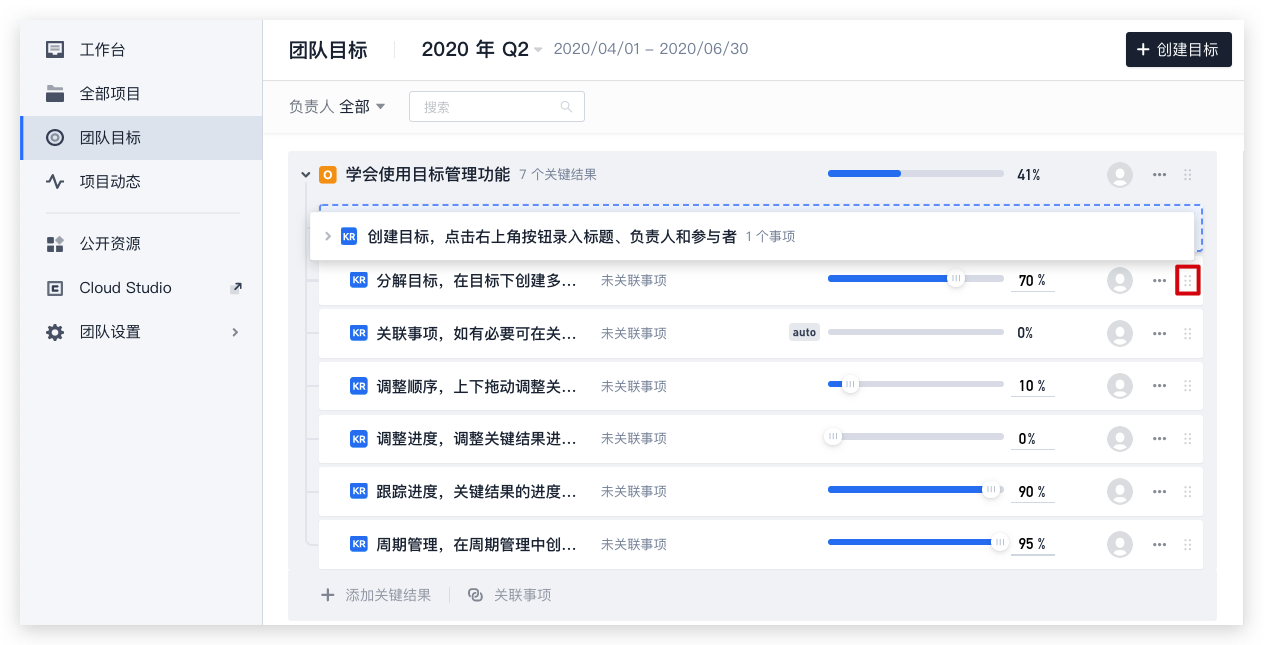Click 添加关键结果 link
Image resolution: width=1264 pixels, height=645 pixels.
pyautogui.click(x=376, y=595)
